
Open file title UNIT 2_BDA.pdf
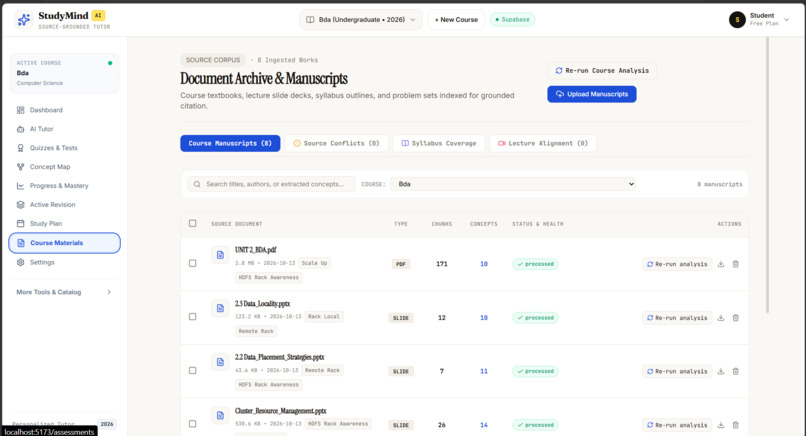[255, 250]
